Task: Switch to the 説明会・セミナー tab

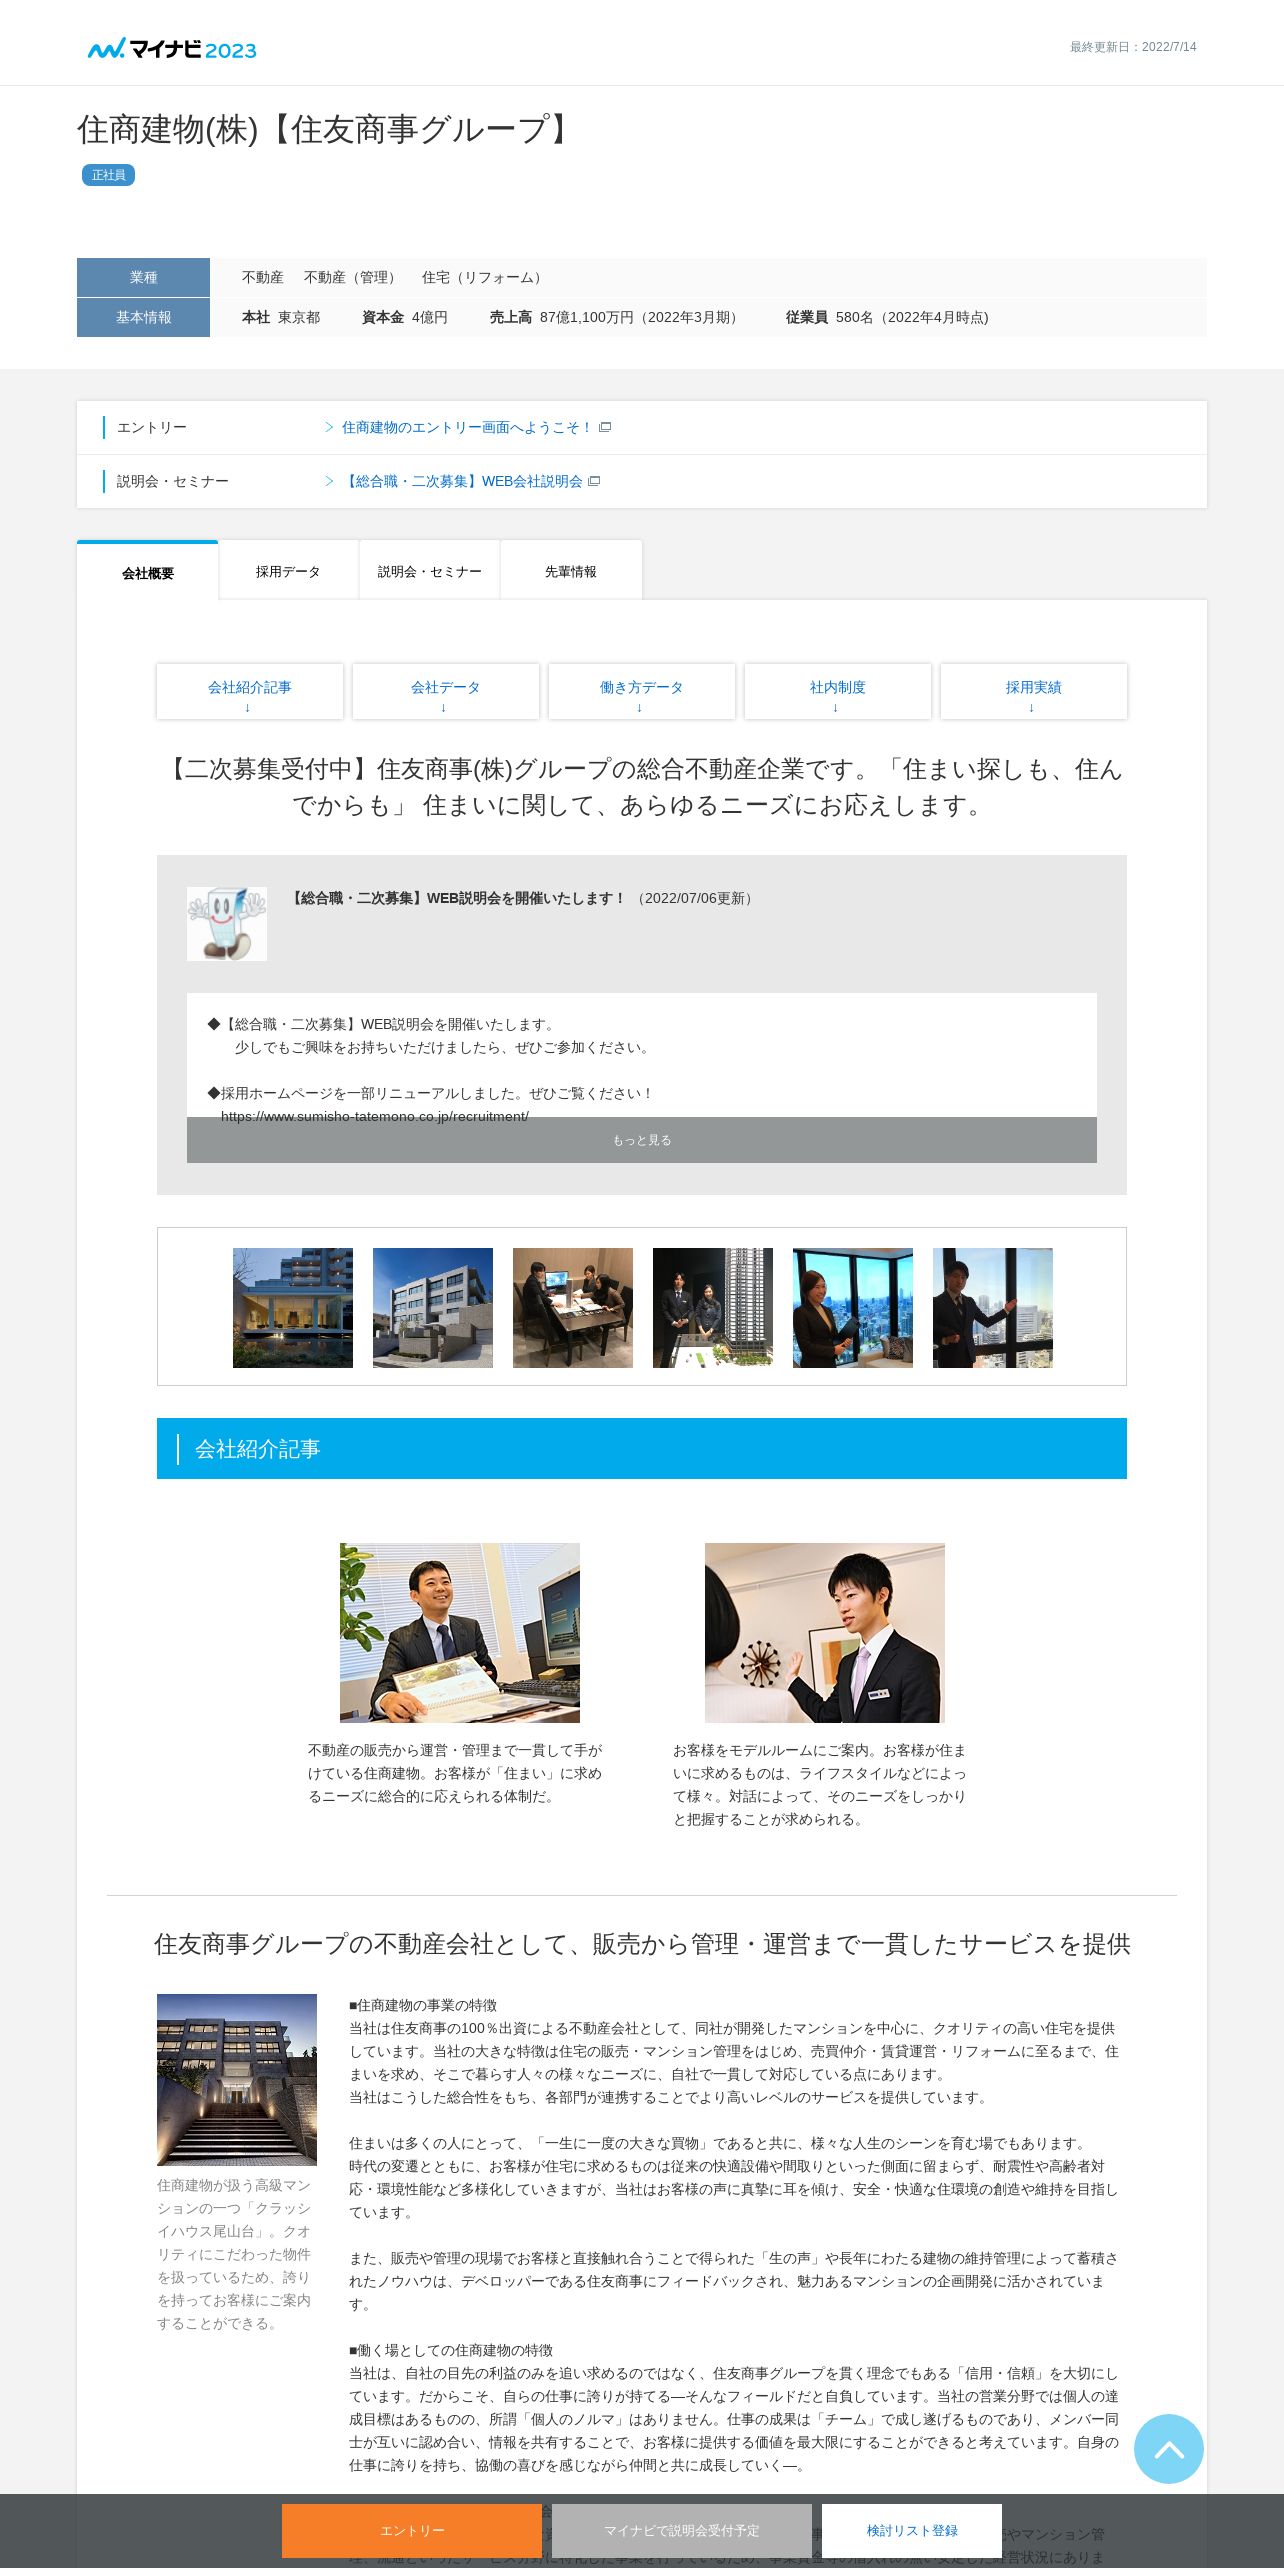Action: tap(430, 571)
